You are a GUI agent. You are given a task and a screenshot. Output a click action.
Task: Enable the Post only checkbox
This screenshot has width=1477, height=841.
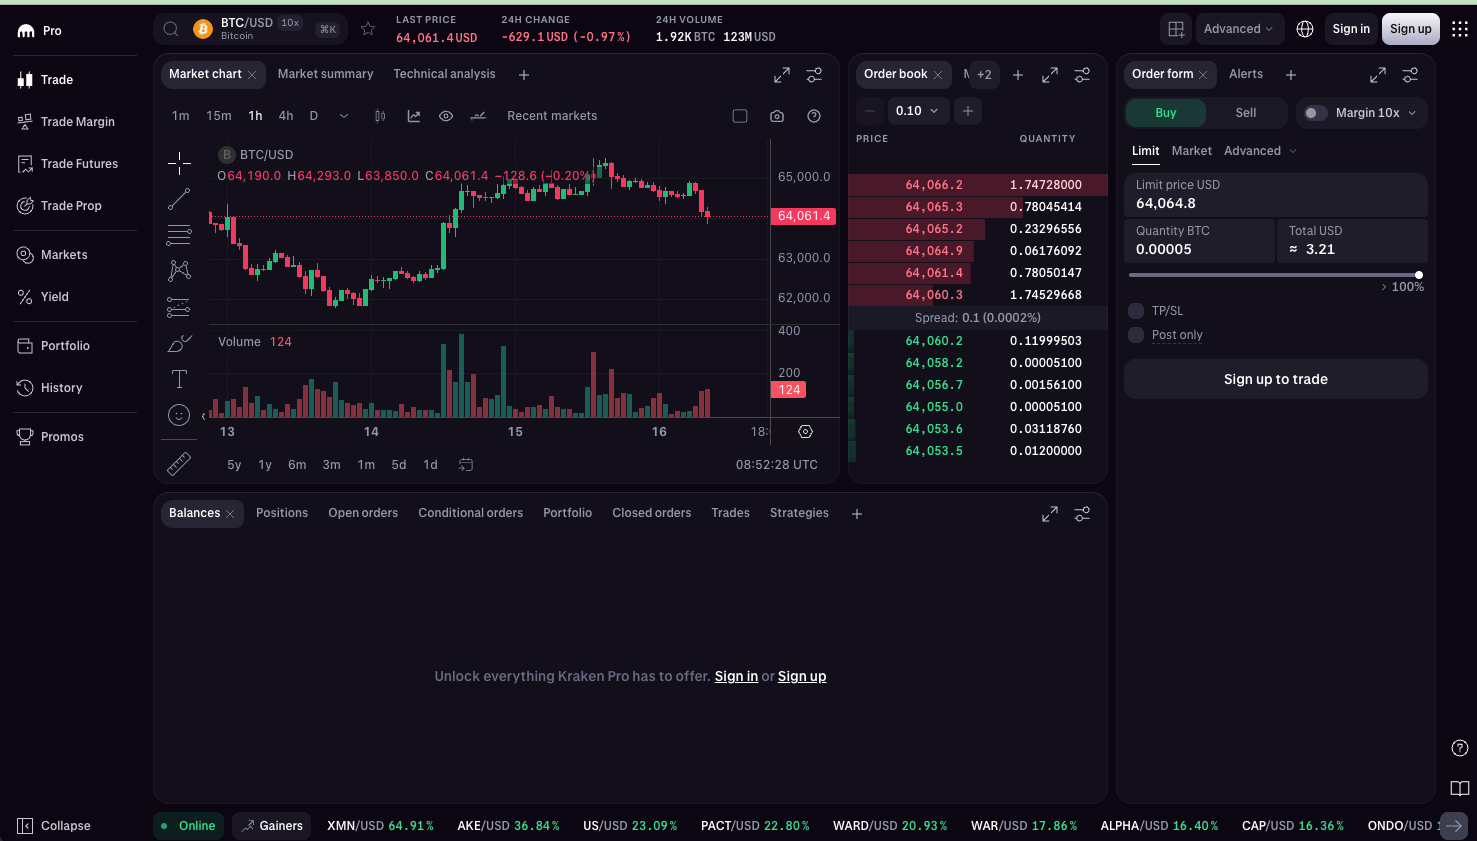click(1136, 335)
